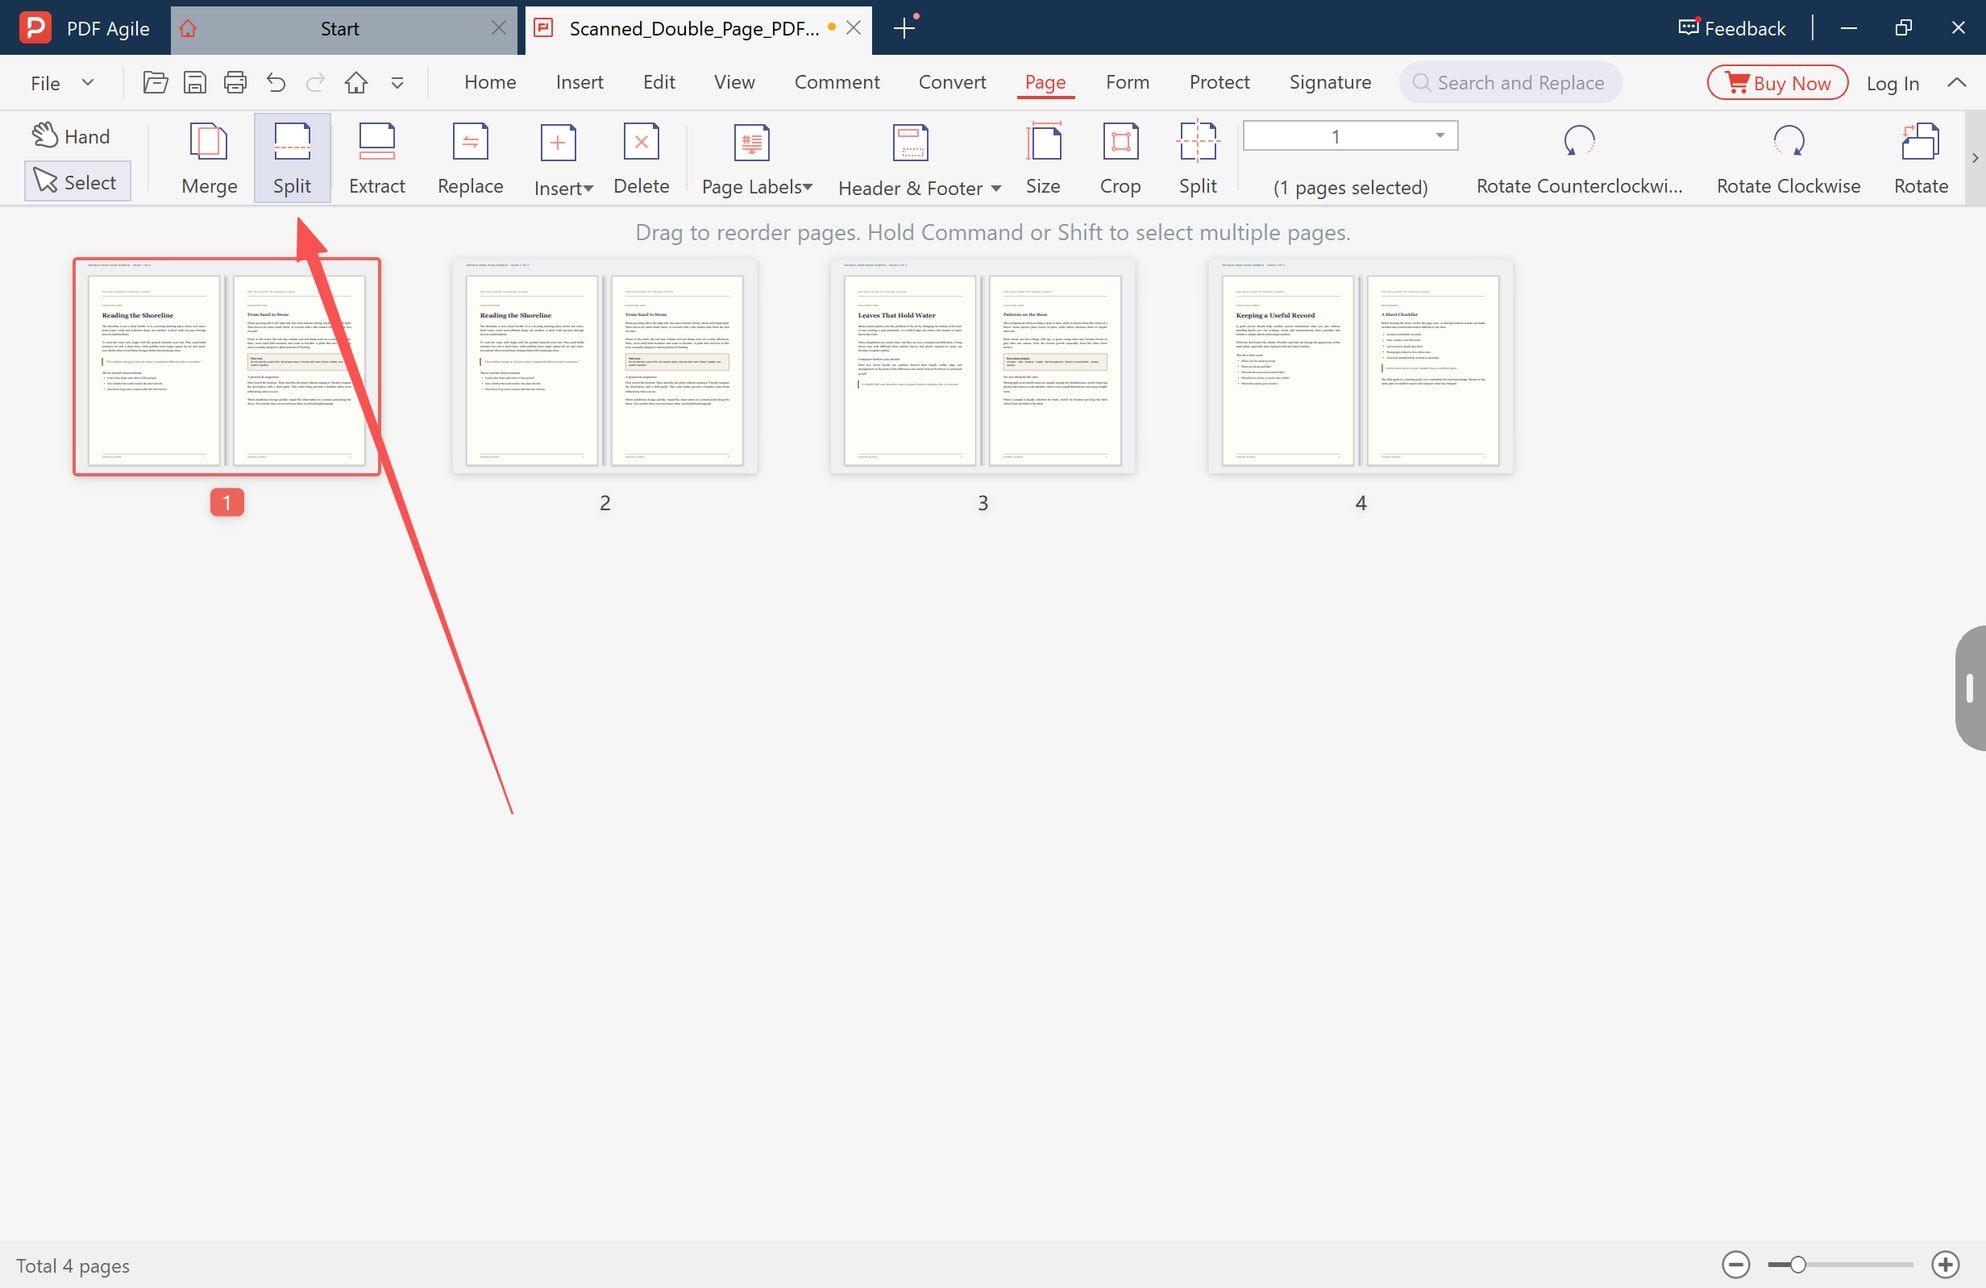Open the Insert pages dropdown
This screenshot has height=1288, width=1986.
(x=563, y=158)
